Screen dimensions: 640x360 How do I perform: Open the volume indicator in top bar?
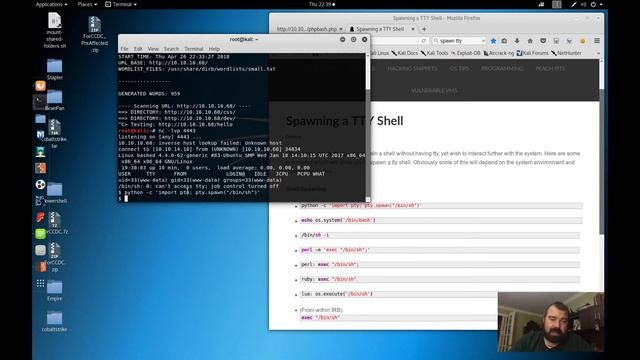583,4
